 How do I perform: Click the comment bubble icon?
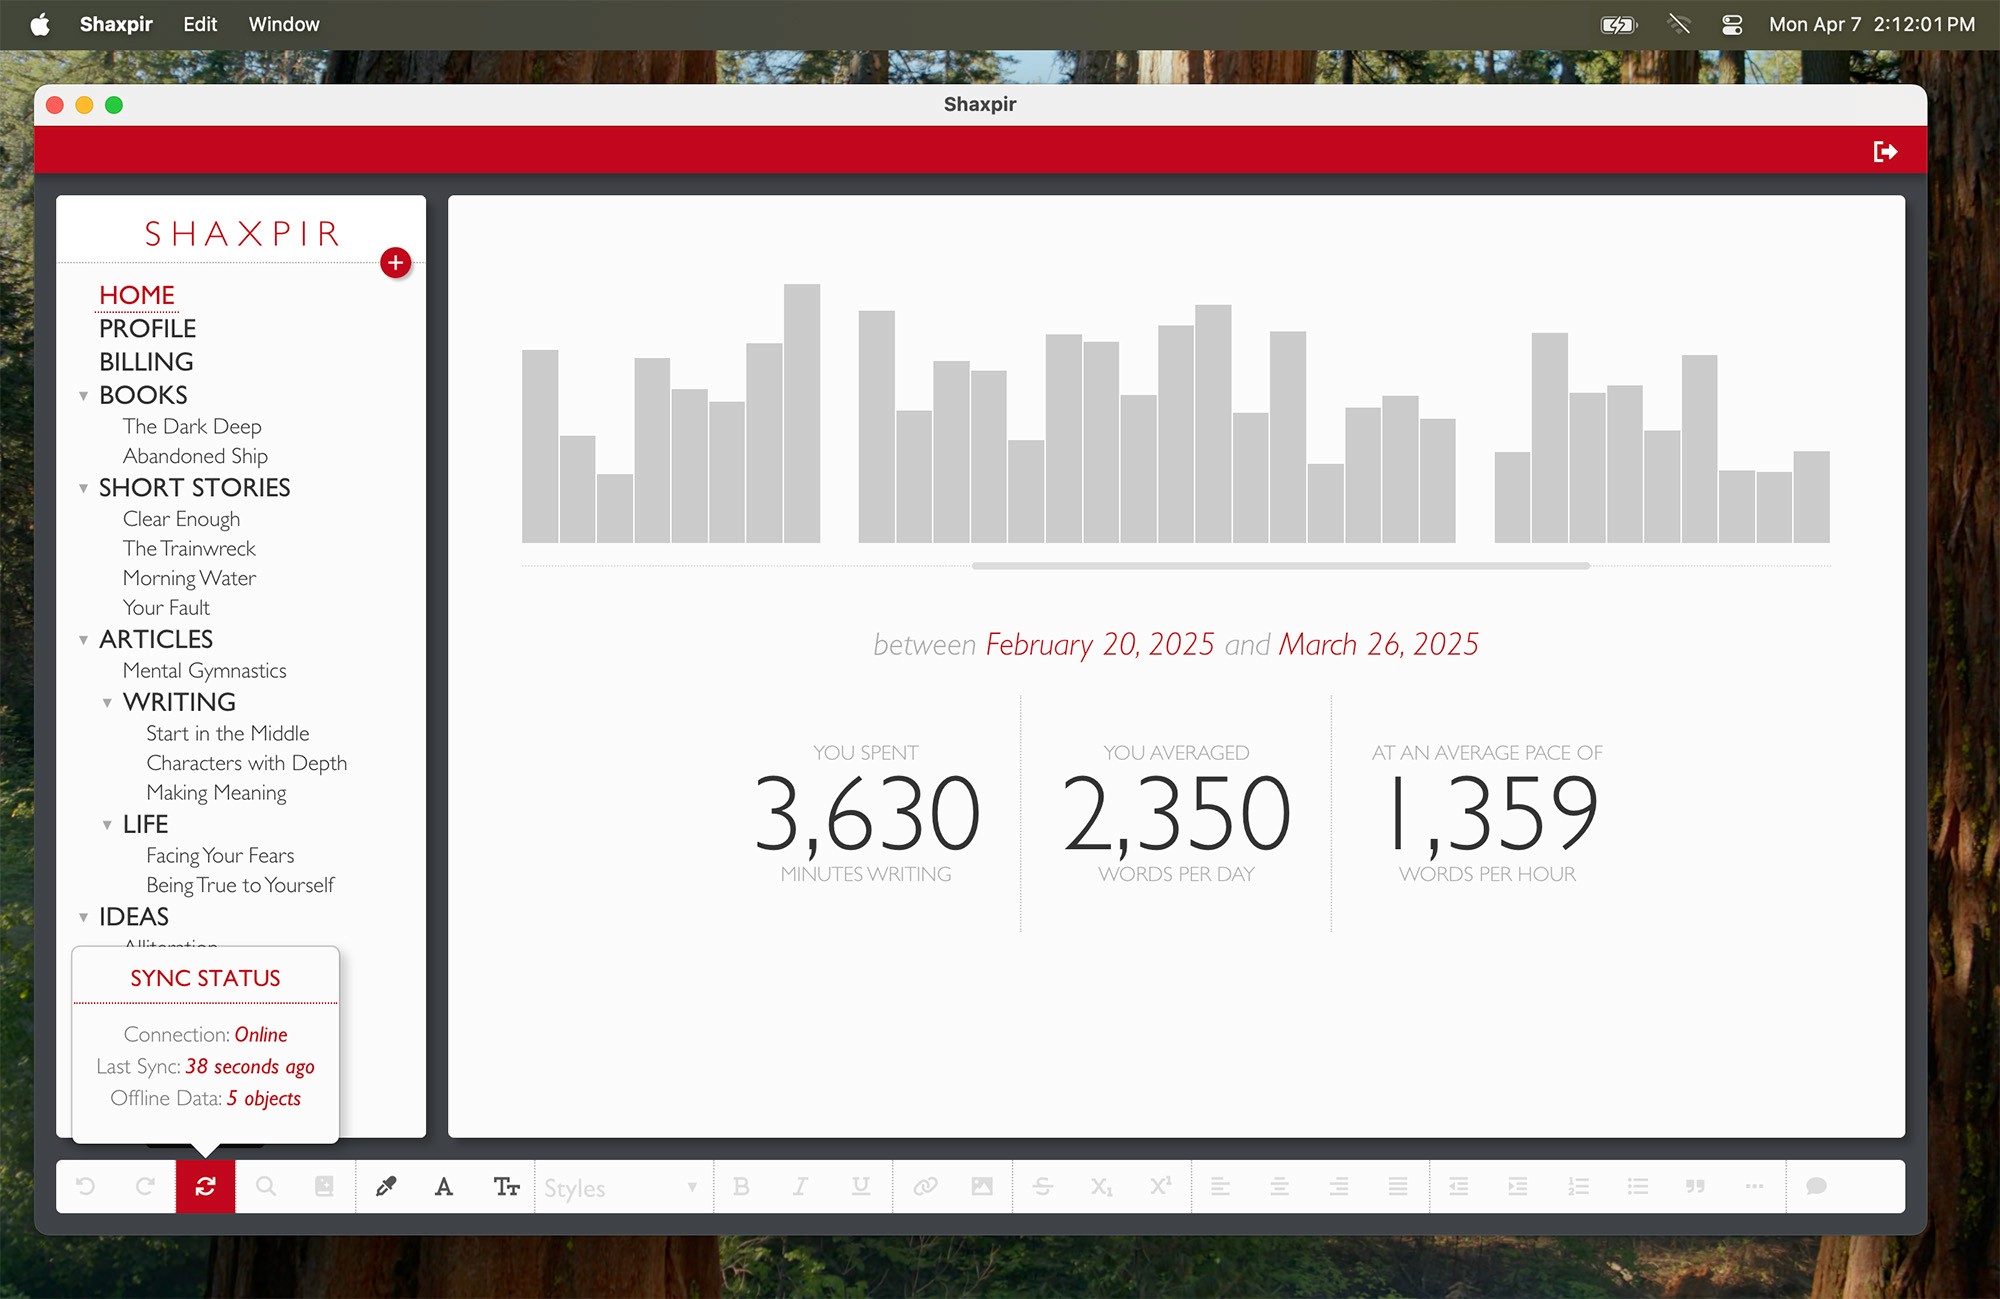[1816, 1186]
